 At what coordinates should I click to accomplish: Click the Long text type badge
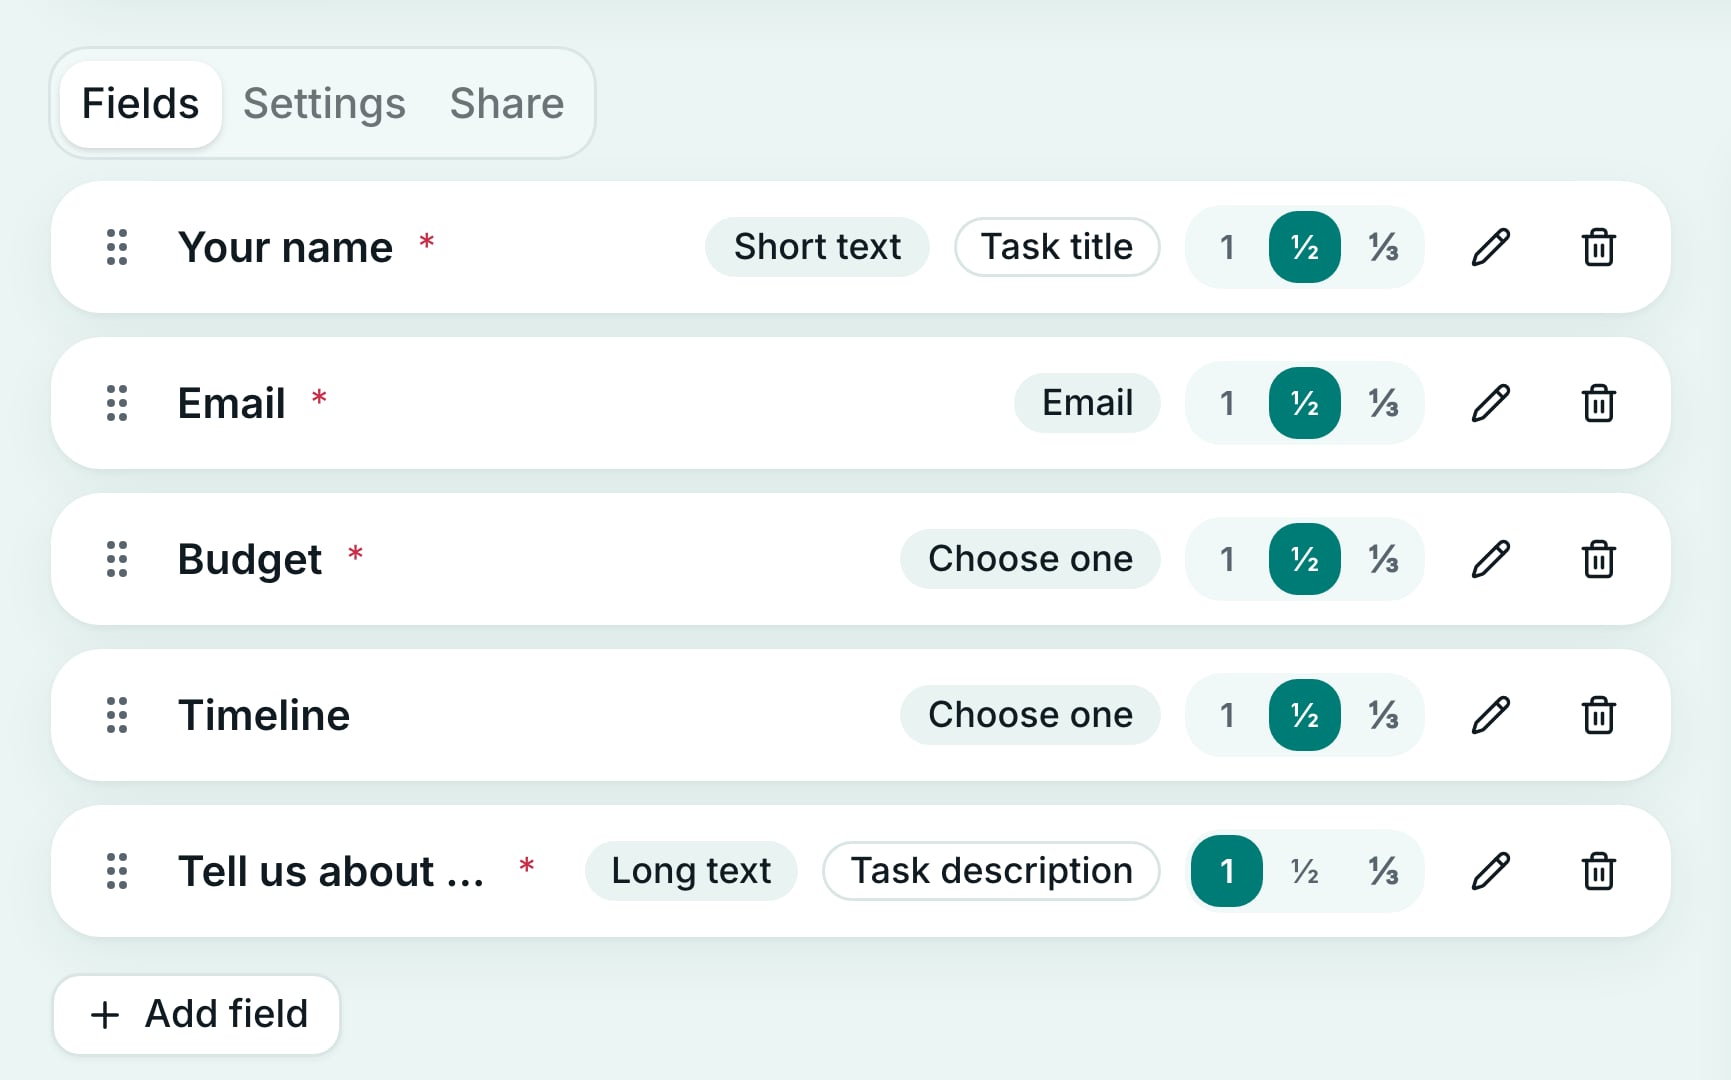pos(691,871)
